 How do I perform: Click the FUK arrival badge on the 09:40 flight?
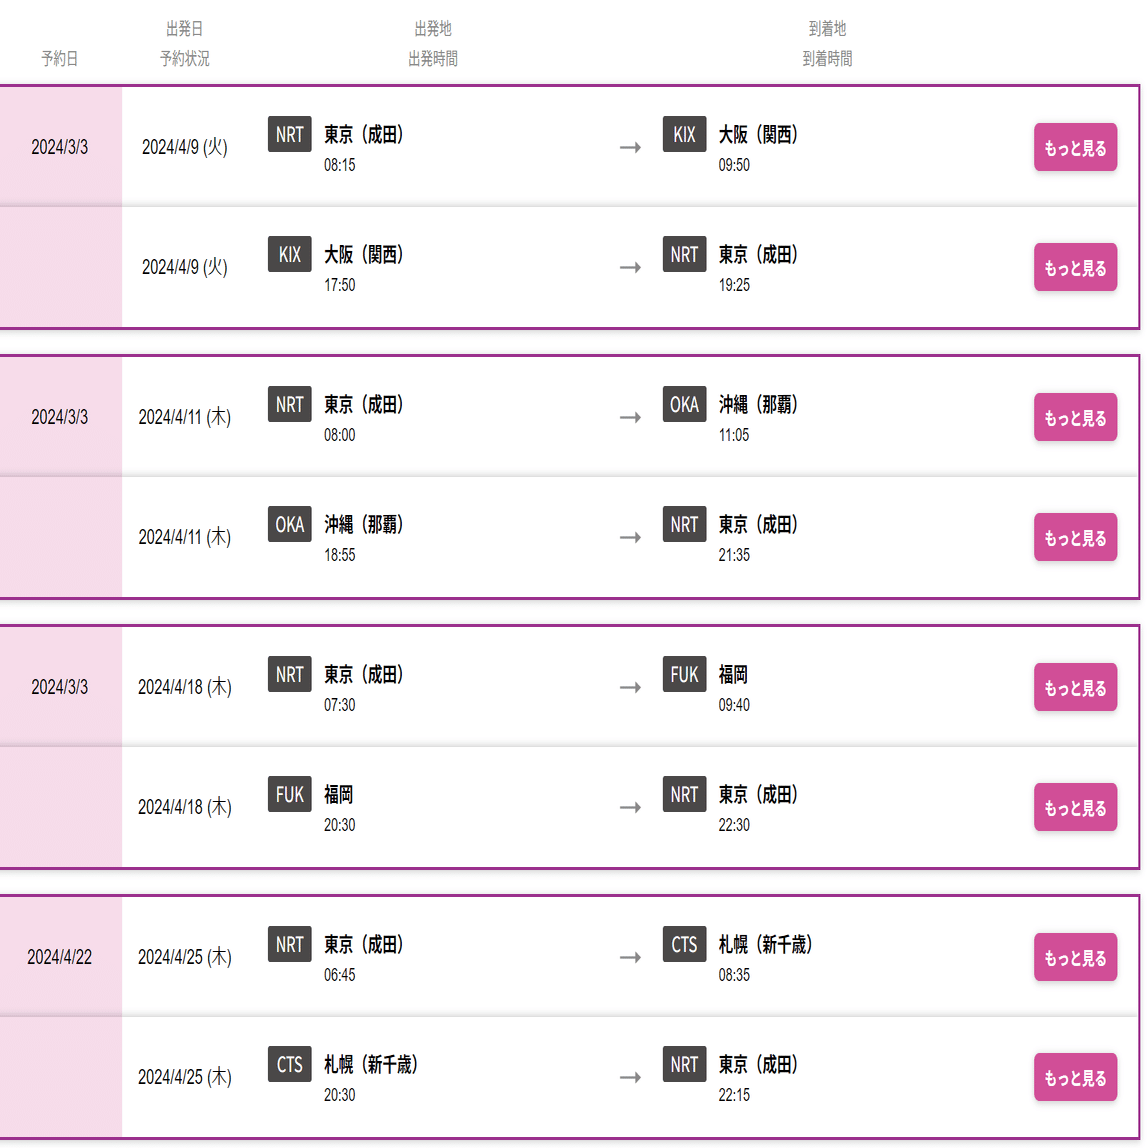click(x=684, y=674)
